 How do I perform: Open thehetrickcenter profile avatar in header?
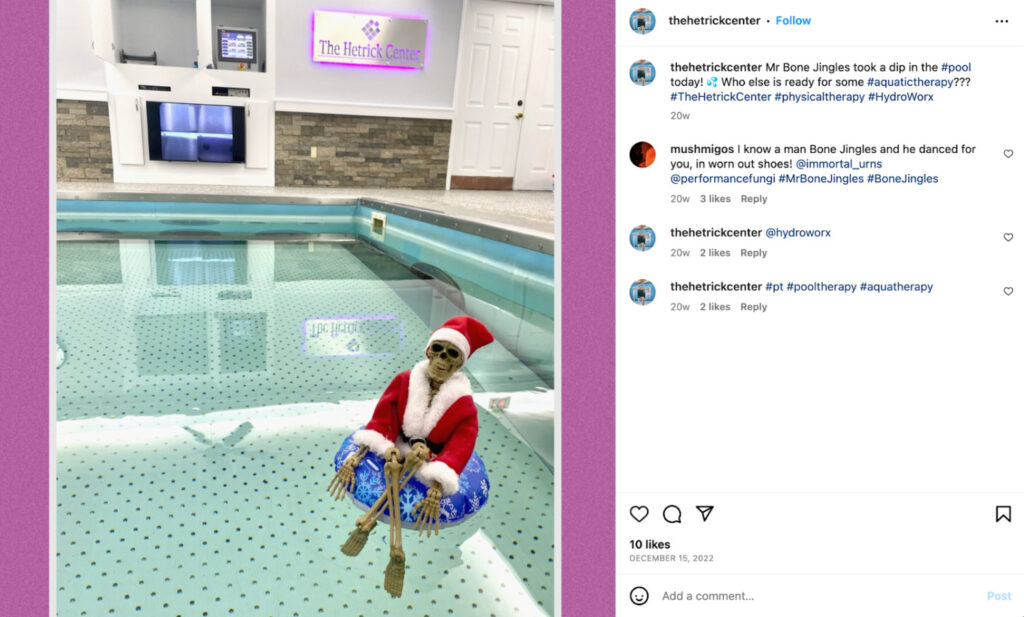tap(642, 21)
